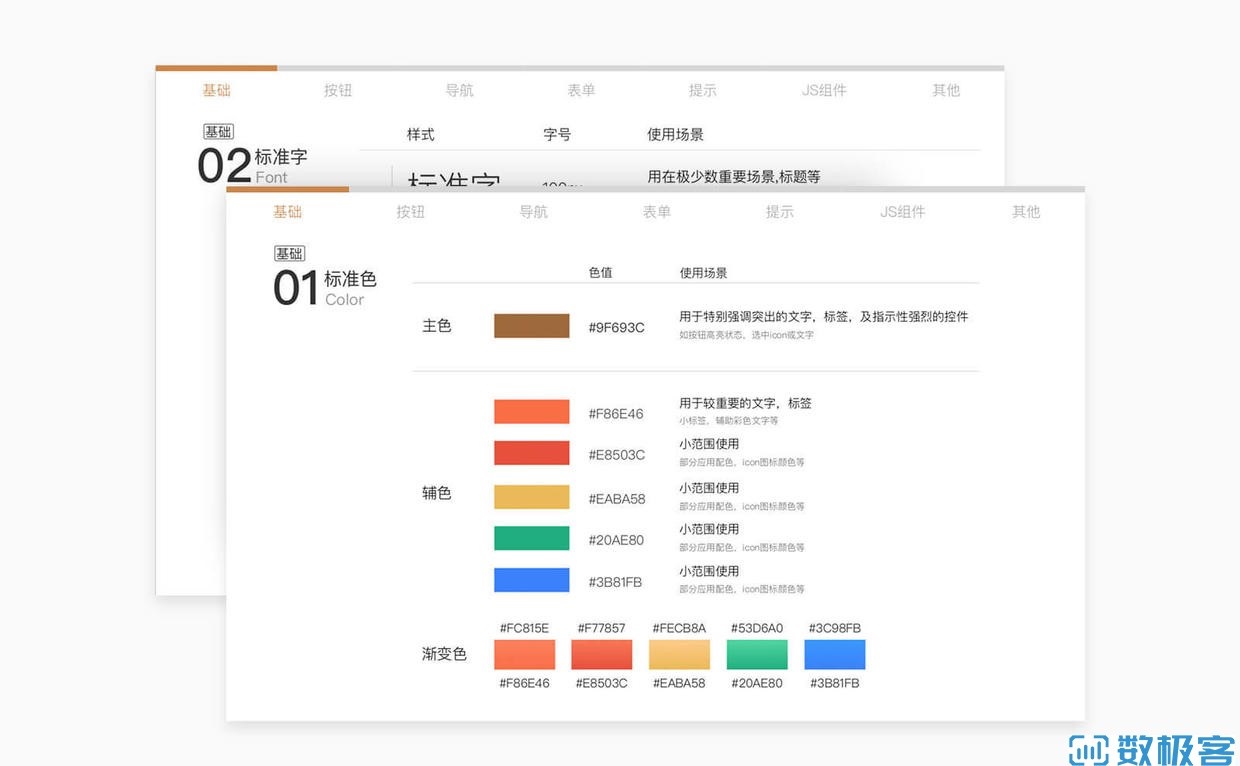Screen dimensions: 1240x766
Task: Click #E8503C label below the gradient swatch
Action: 601,683
